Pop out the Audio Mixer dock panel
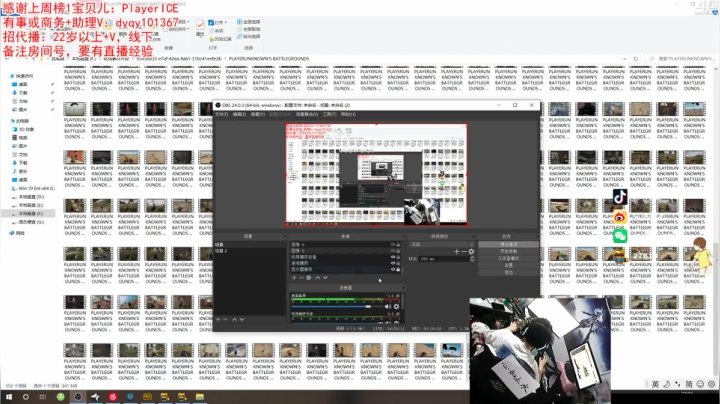Screen dimensions: 720x404 [x=403, y=288]
